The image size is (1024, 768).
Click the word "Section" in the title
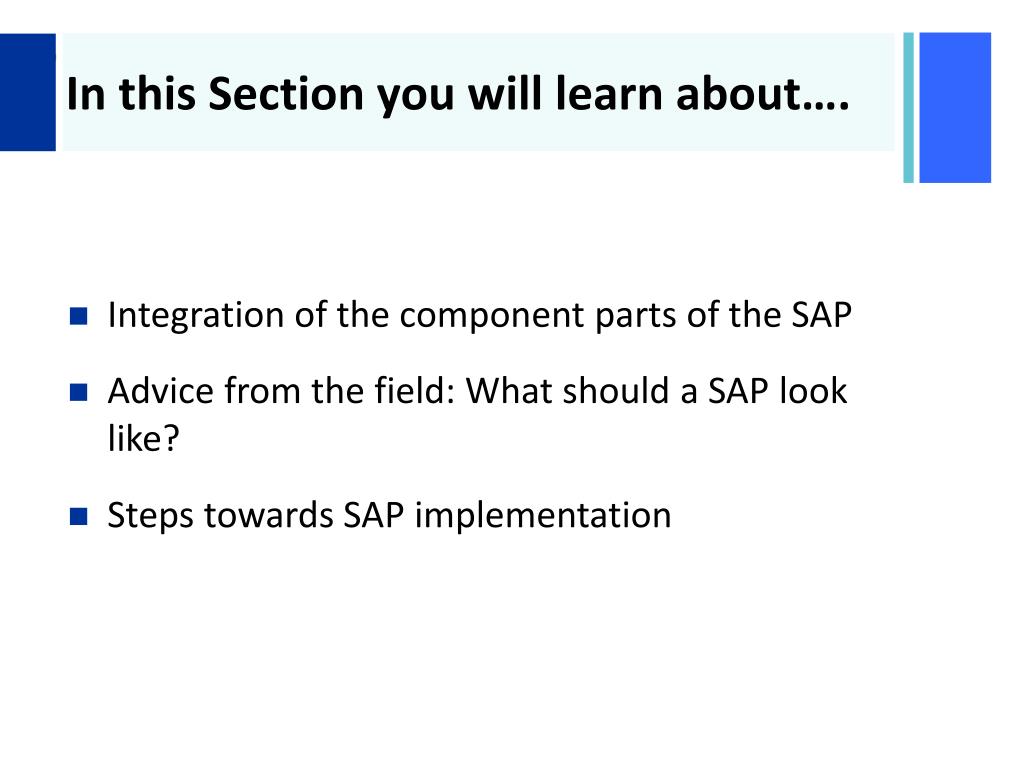pyautogui.click(x=285, y=93)
